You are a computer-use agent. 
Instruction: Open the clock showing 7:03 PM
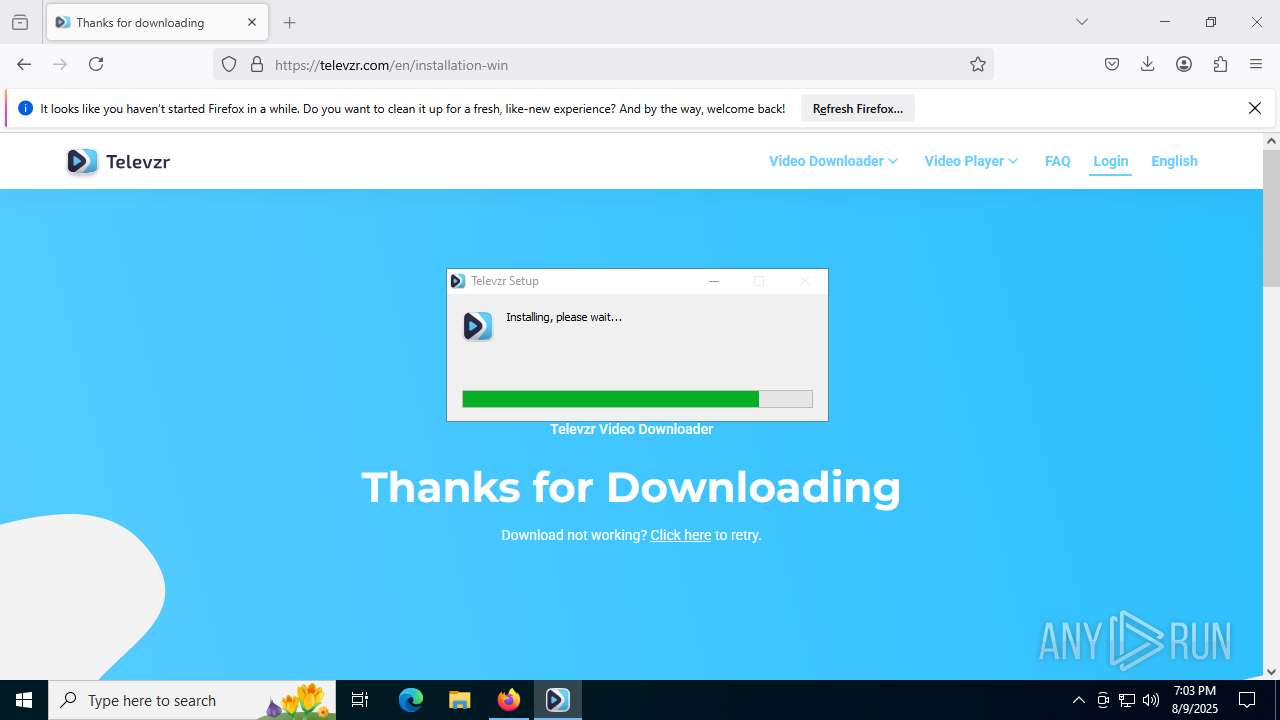click(1195, 700)
